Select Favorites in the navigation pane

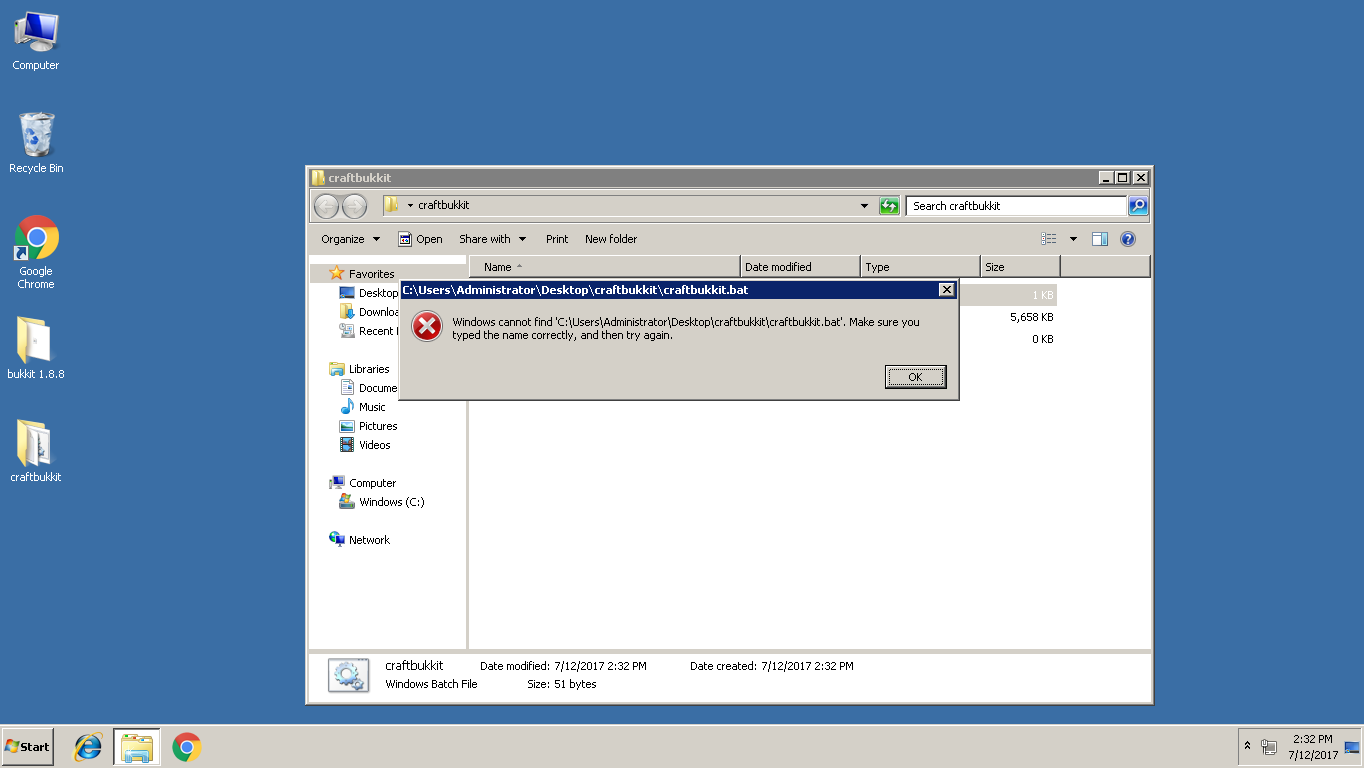tap(371, 274)
